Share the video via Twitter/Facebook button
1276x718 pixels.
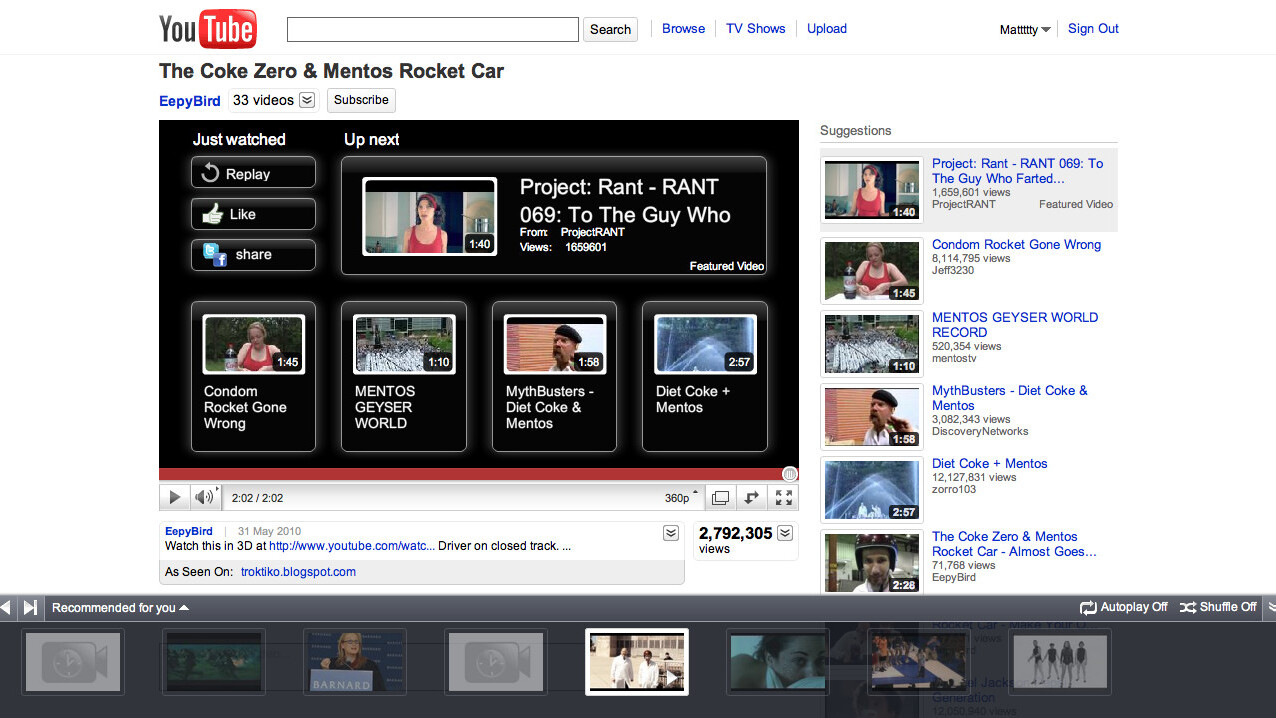(253, 255)
